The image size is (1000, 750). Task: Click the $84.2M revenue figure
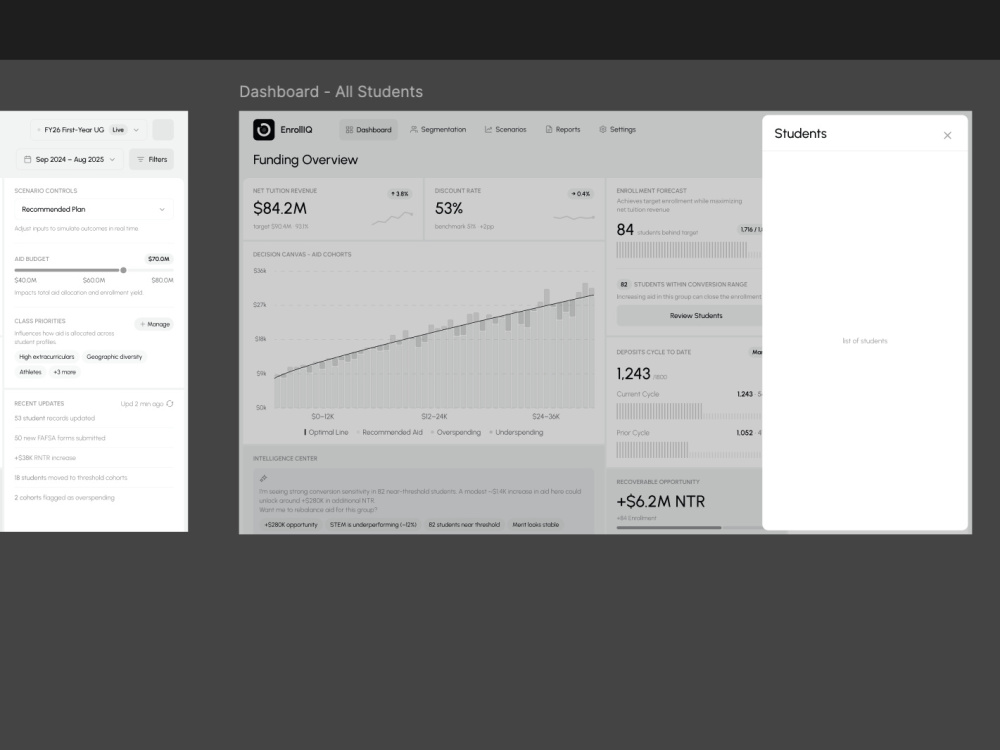pyautogui.click(x=280, y=209)
